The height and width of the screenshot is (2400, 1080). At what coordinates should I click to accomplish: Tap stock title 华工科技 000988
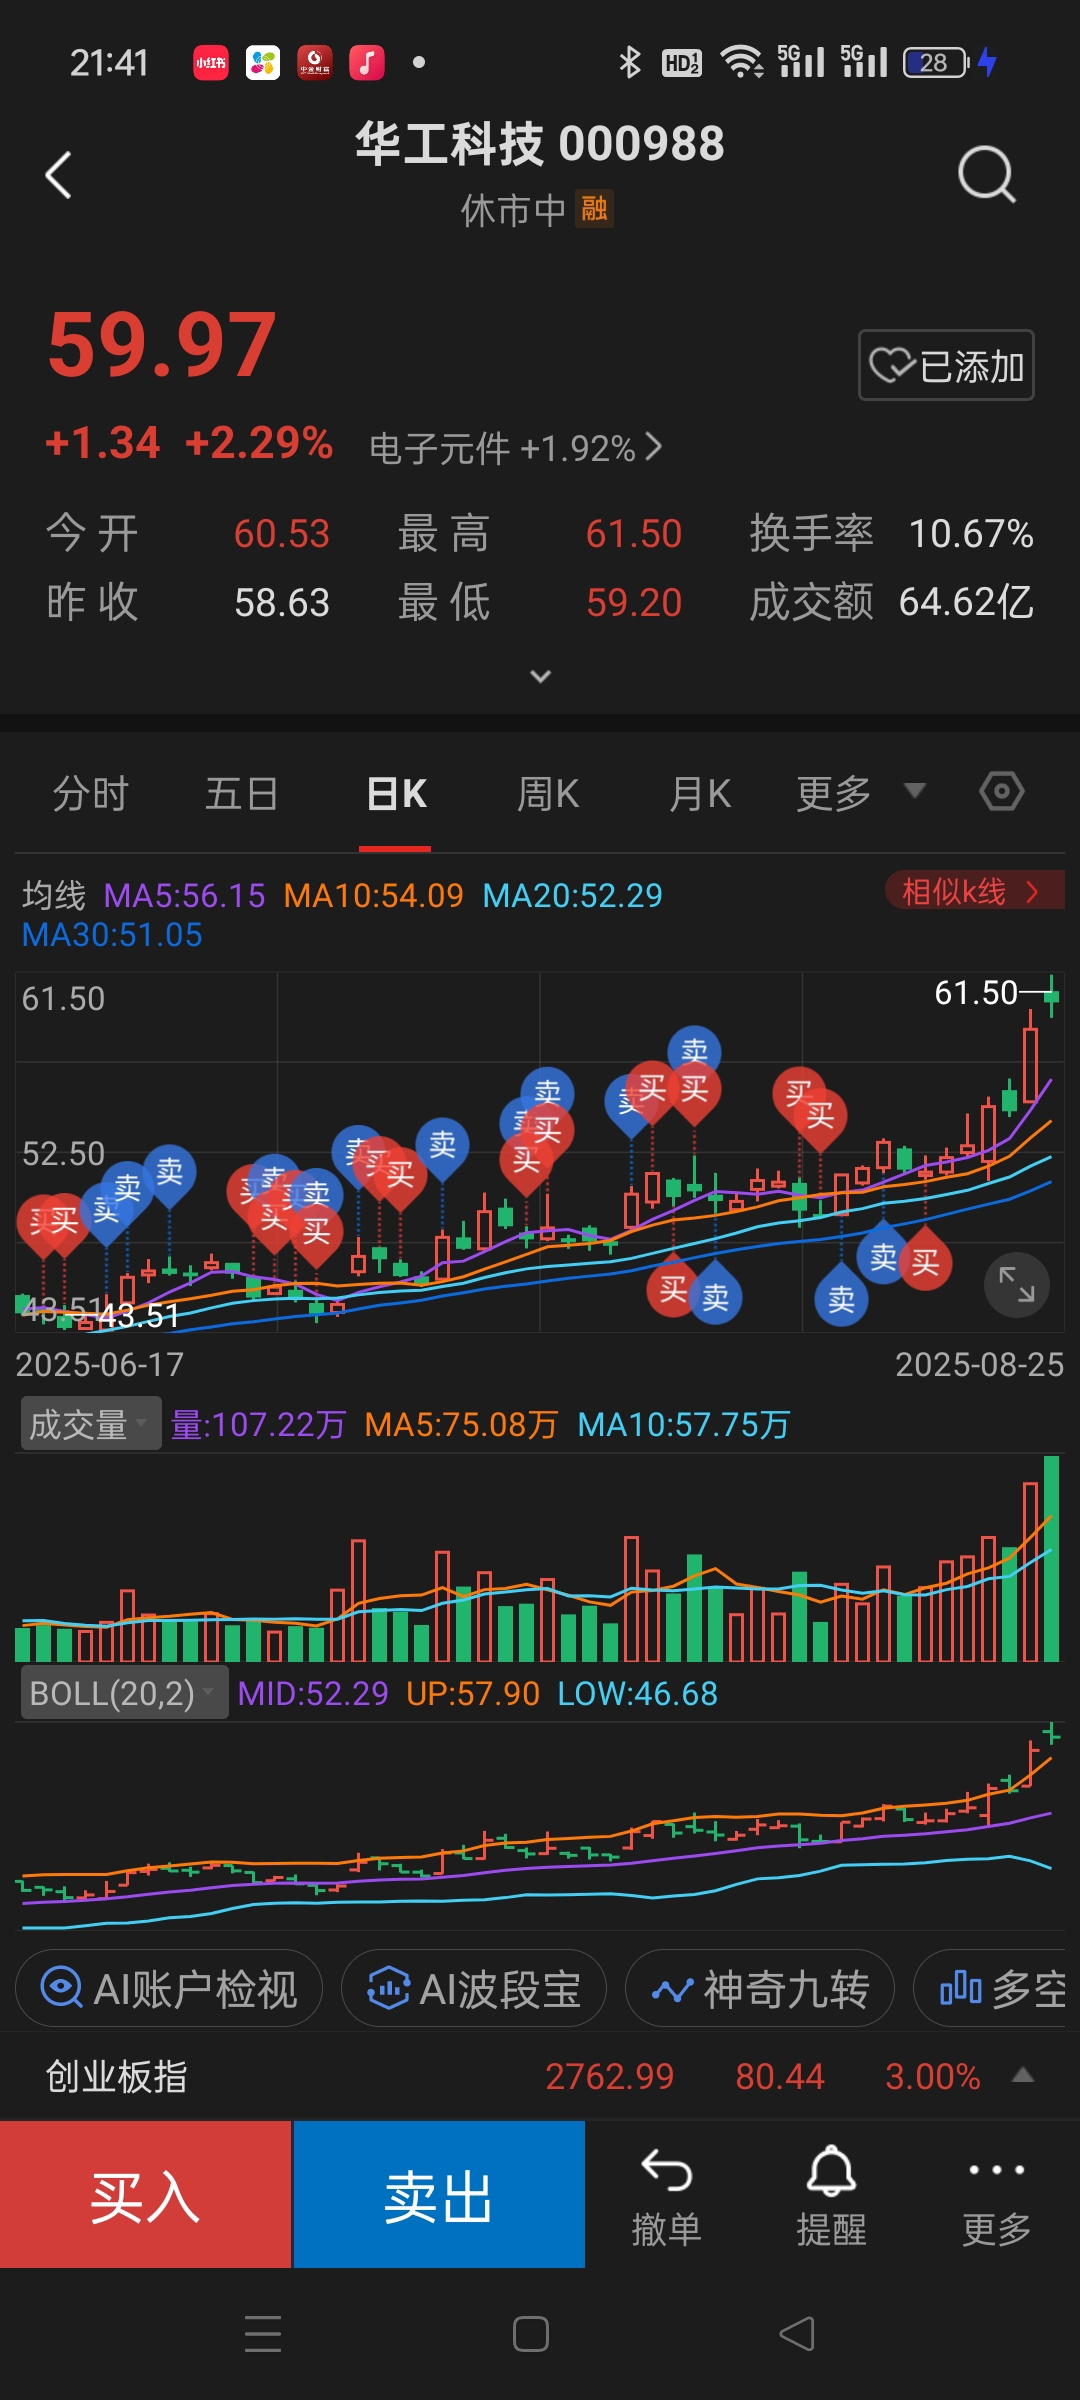[540, 143]
